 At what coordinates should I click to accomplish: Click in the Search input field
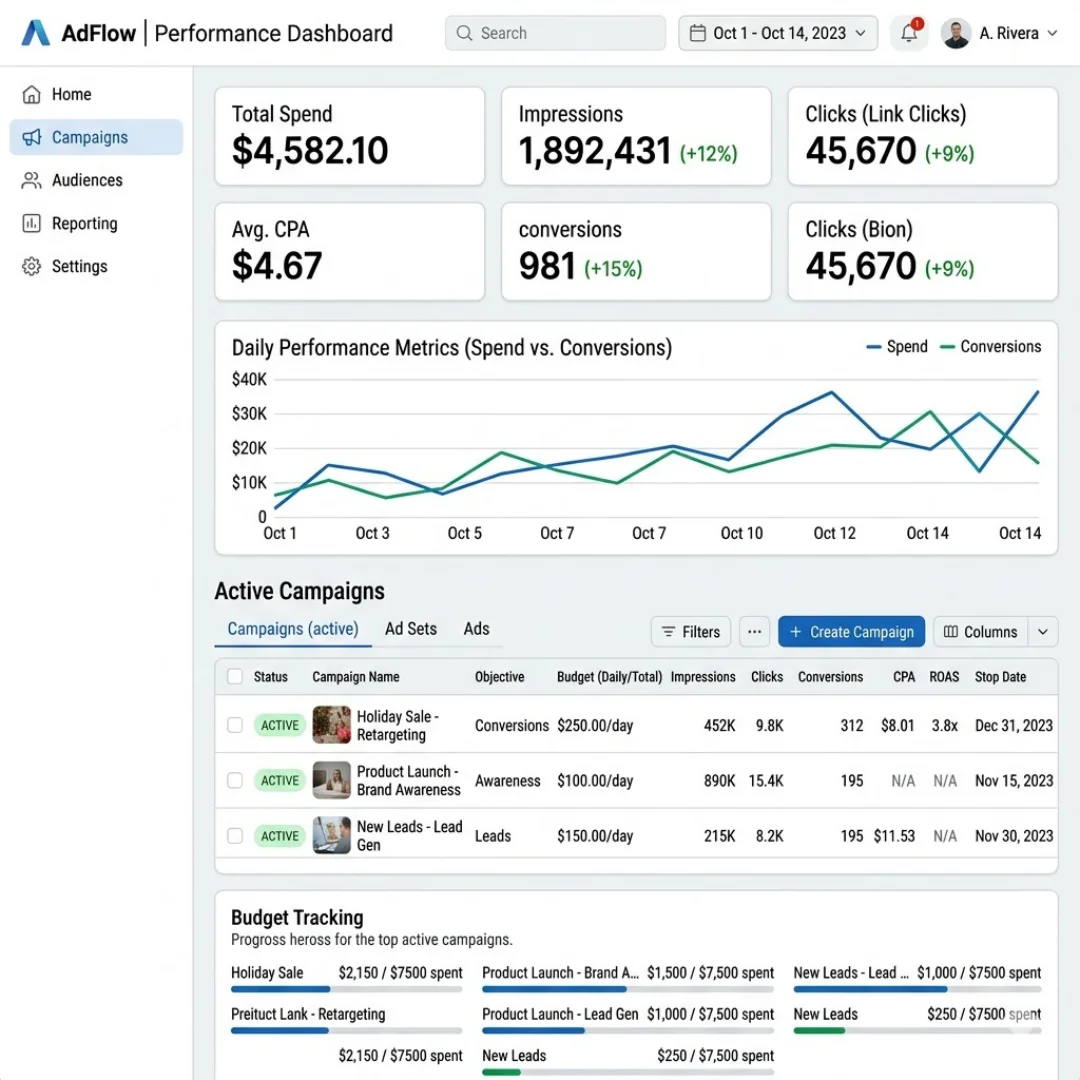[555, 33]
